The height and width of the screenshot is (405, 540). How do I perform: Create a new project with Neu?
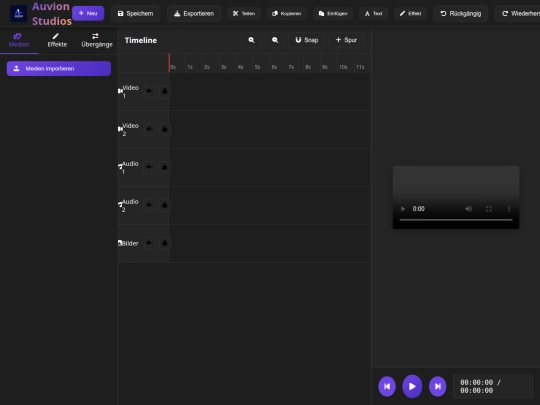point(88,13)
